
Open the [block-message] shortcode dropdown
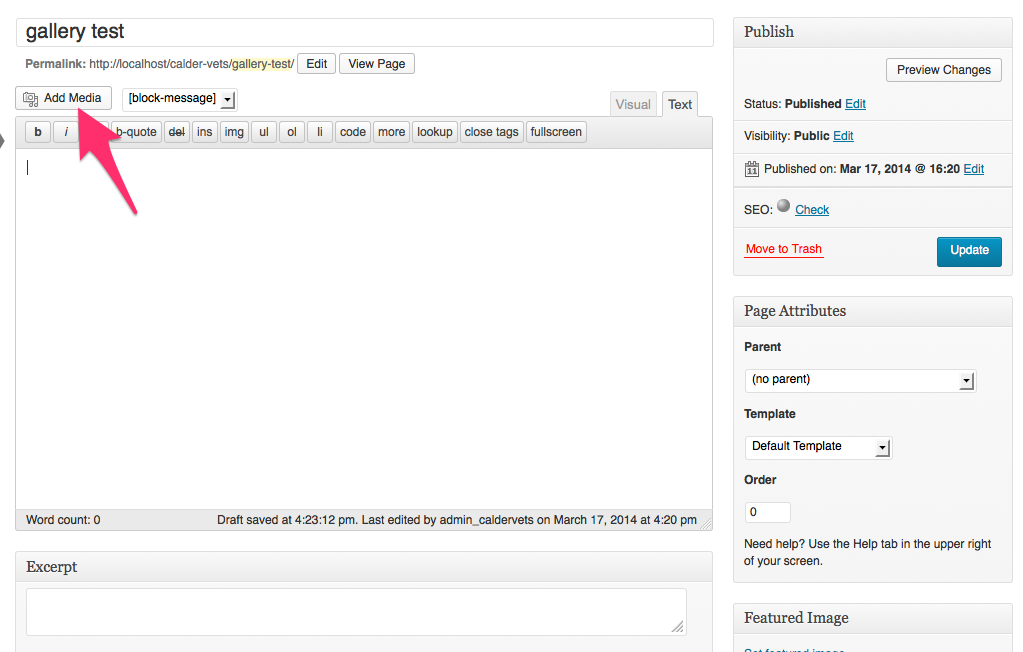click(179, 99)
